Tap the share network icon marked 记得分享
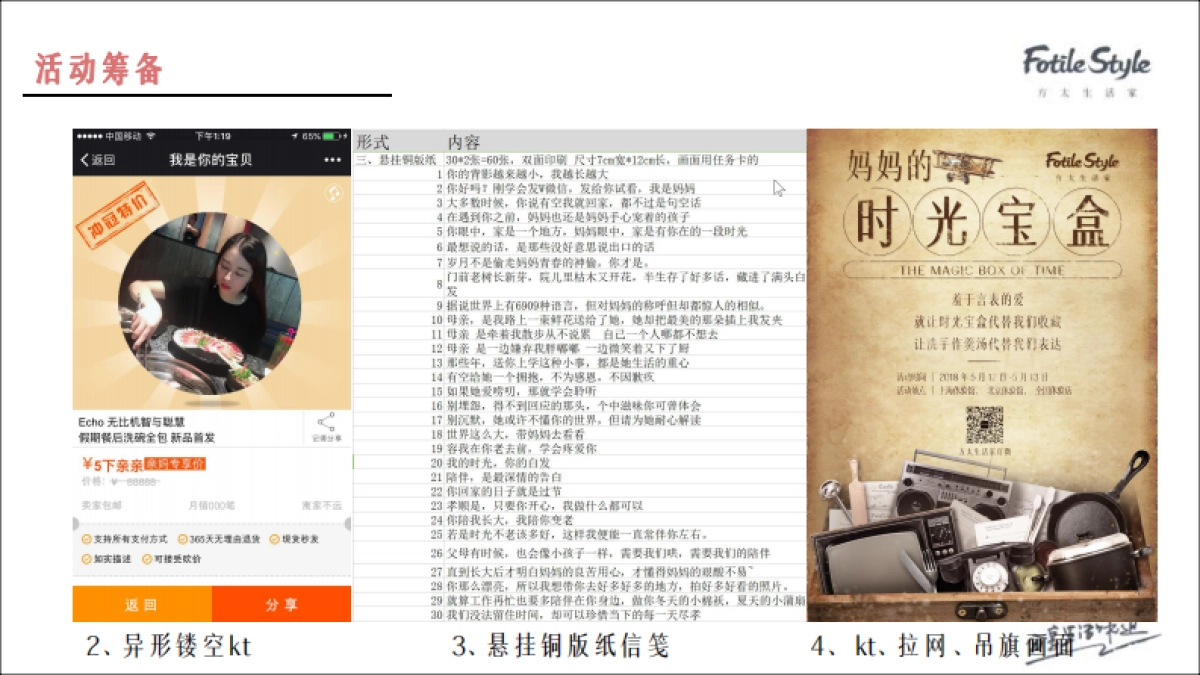This screenshot has height=675, width=1200. coord(326,425)
